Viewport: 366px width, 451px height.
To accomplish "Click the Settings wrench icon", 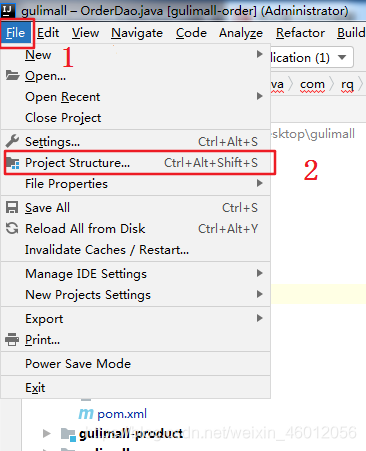I will [x=12, y=141].
